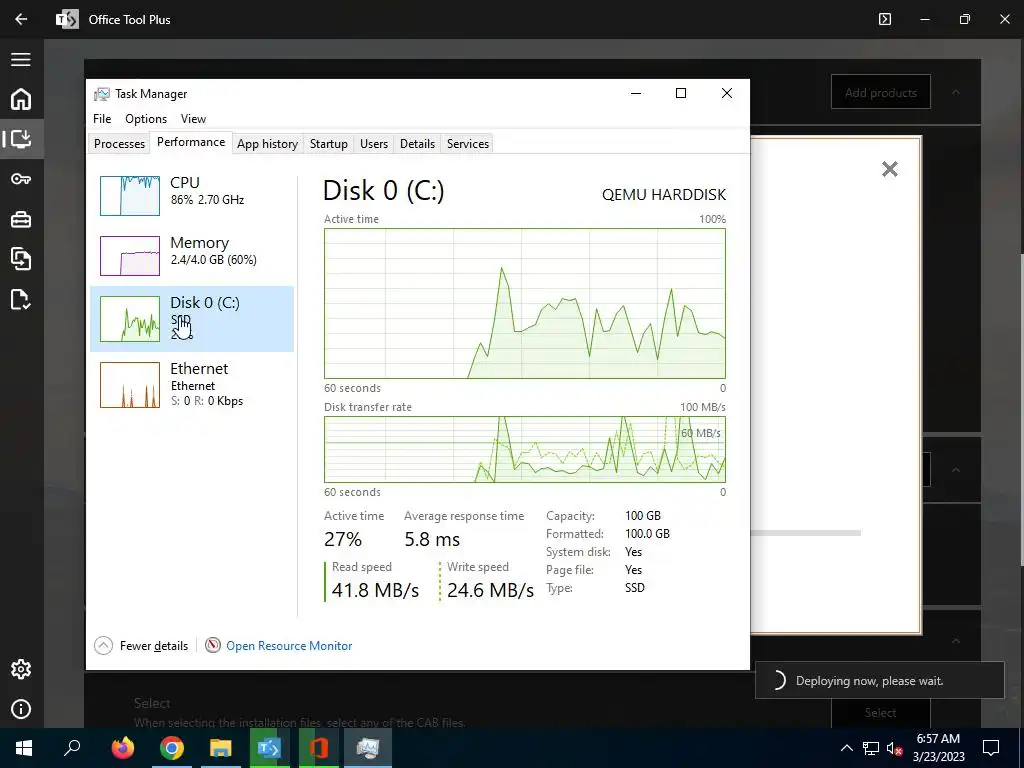
Task: Click the Resource Monitor gauge icon
Action: coord(213,645)
